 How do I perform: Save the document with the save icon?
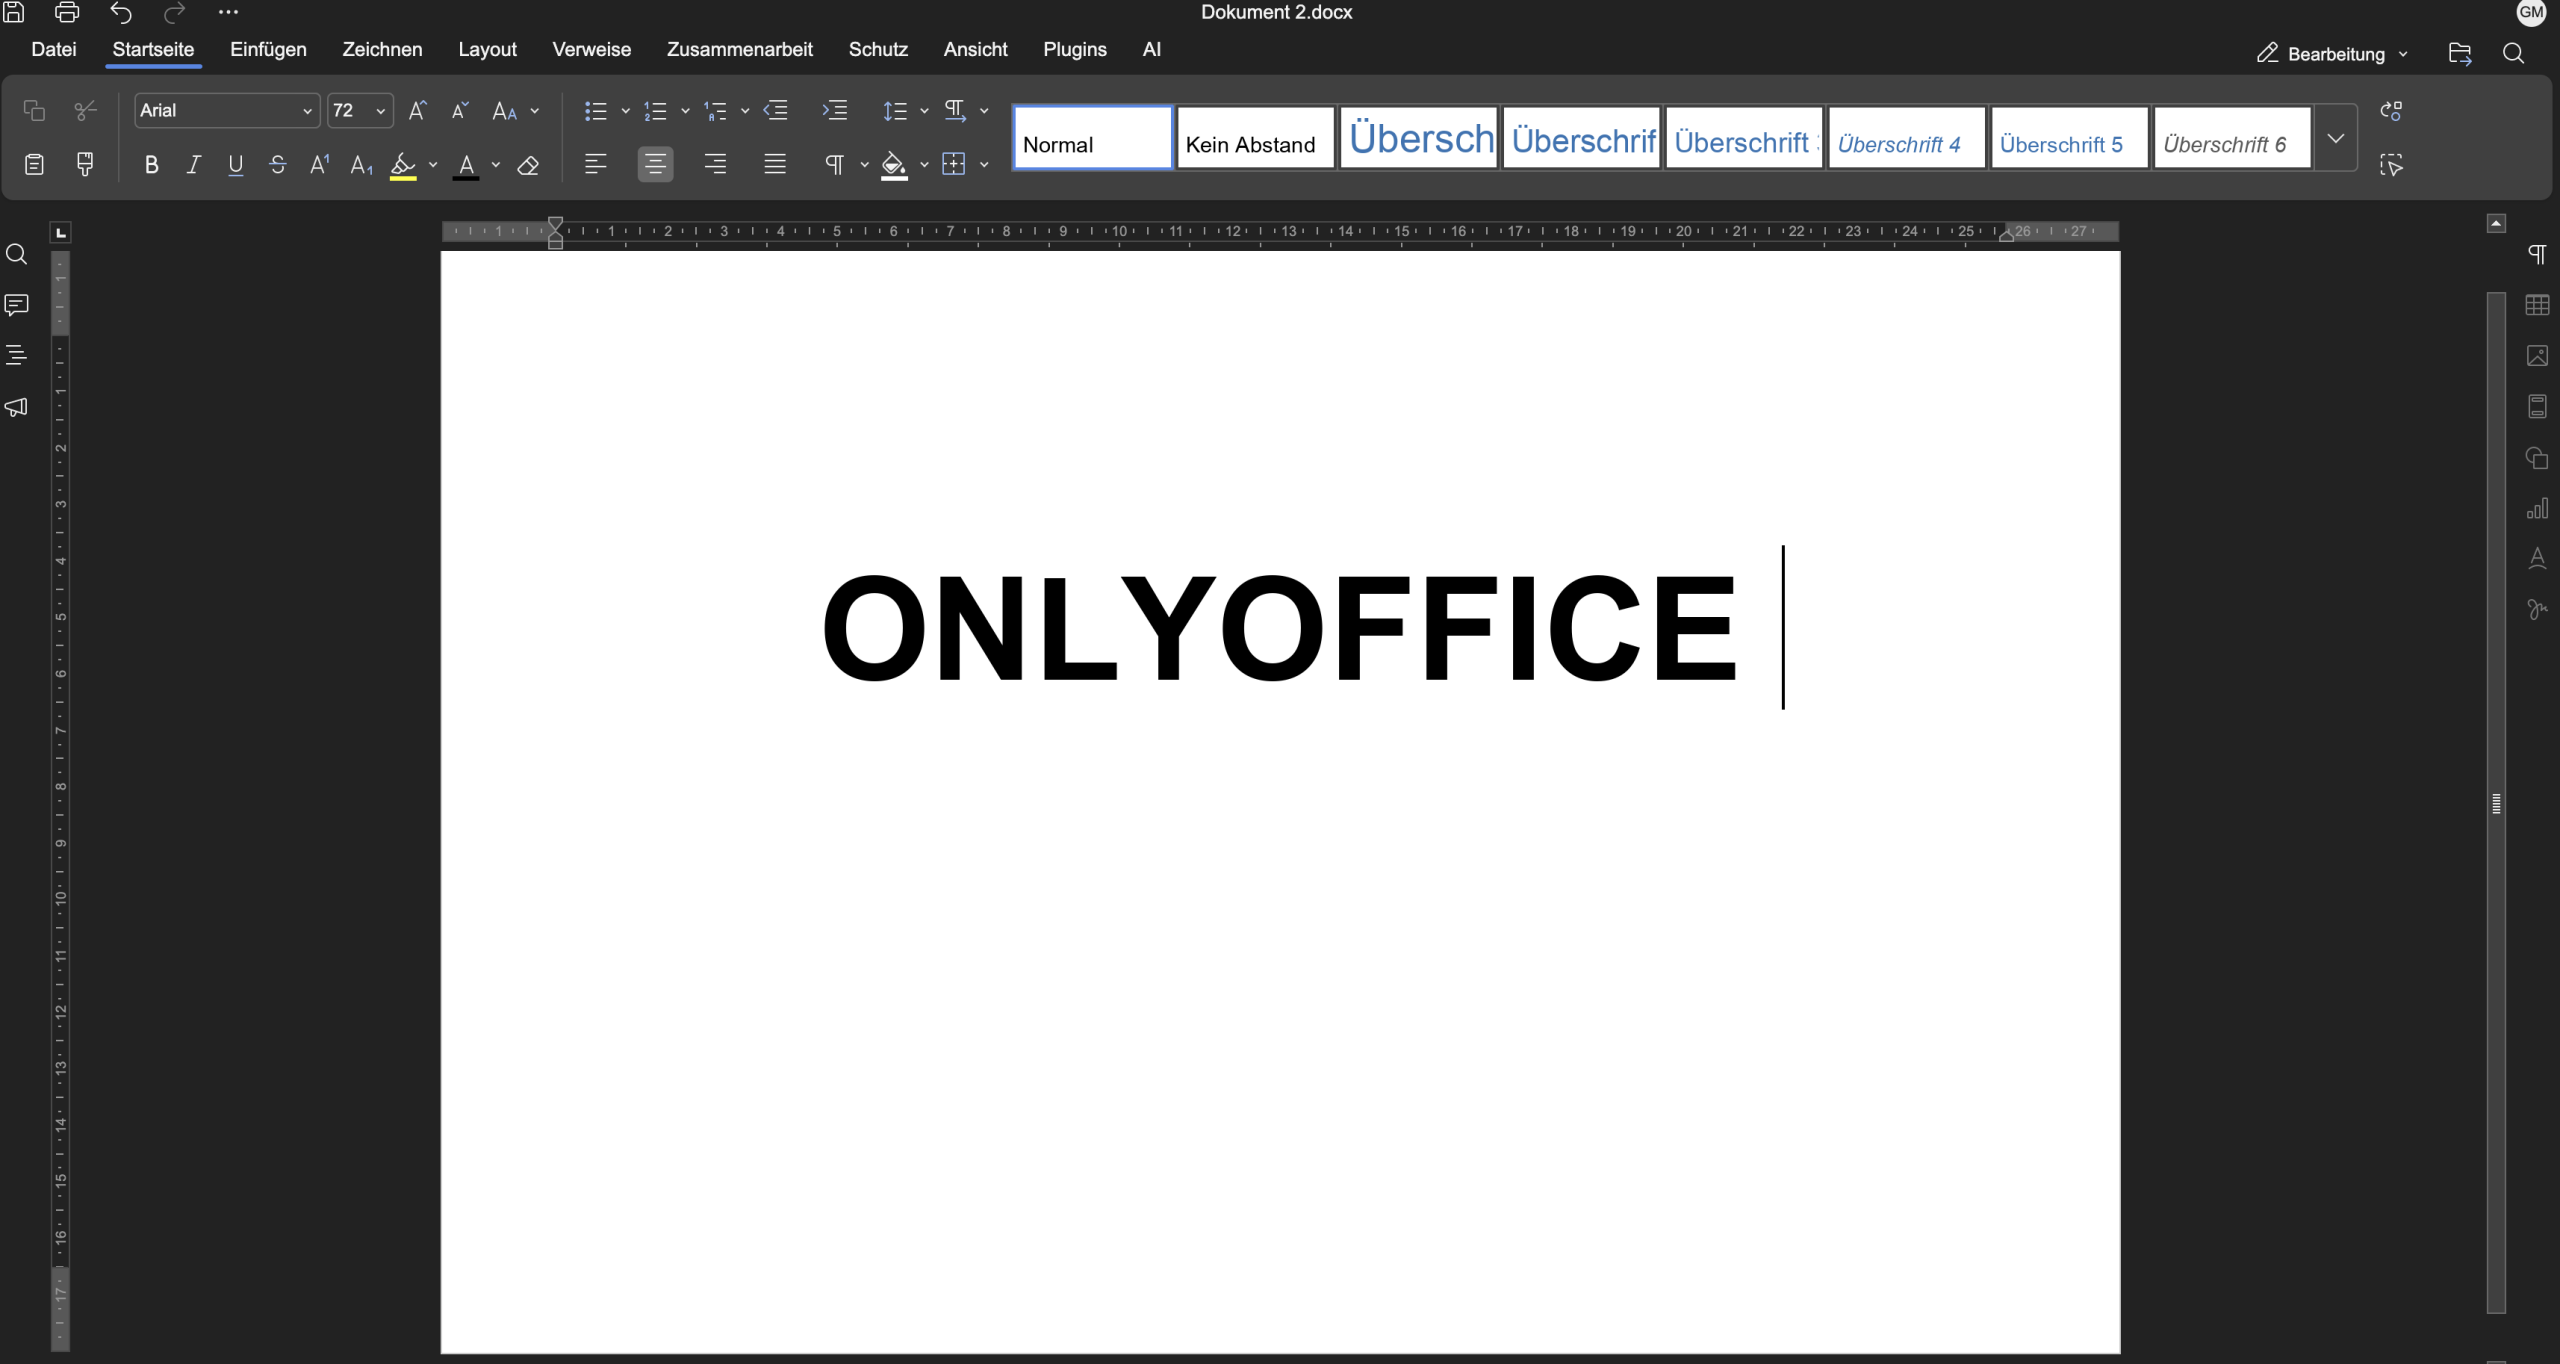pos(14,12)
